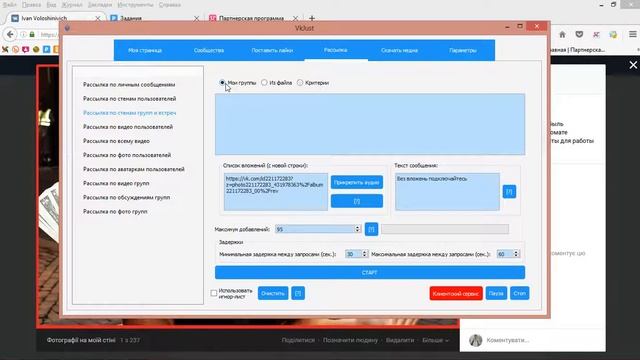The height and width of the screenshot is (360, 640).
Task: Click the Пауза button
Action: pos(496,293)
